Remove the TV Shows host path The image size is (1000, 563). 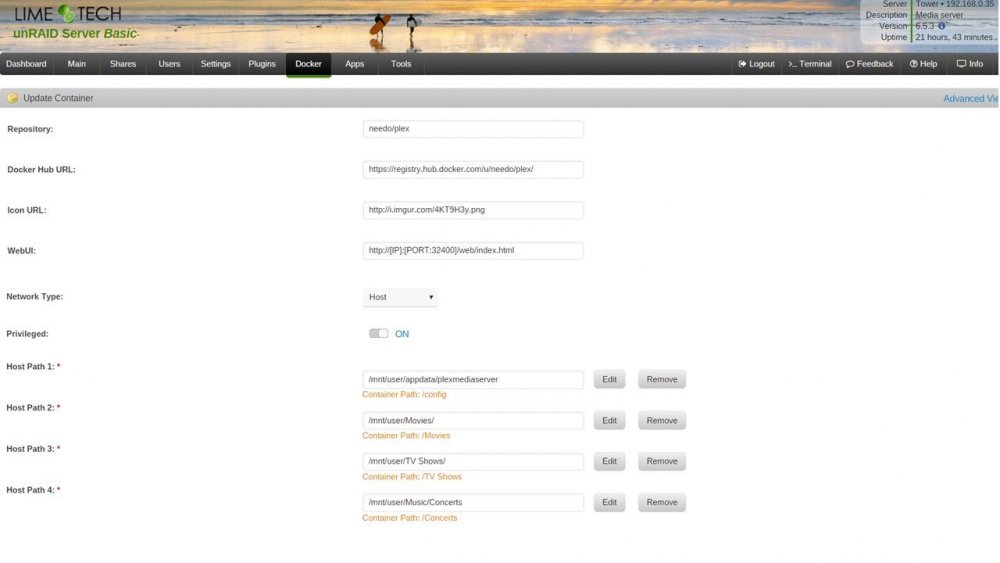tap(662, 461)
